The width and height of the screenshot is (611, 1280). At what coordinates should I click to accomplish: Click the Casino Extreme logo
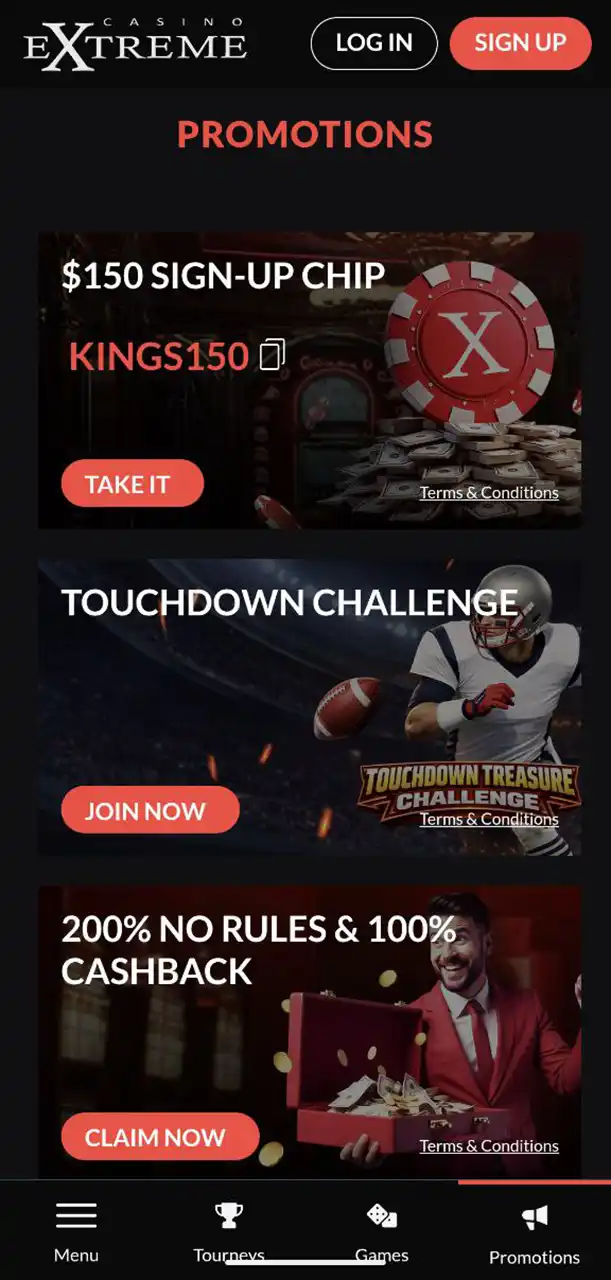click(x=136, y=44)
